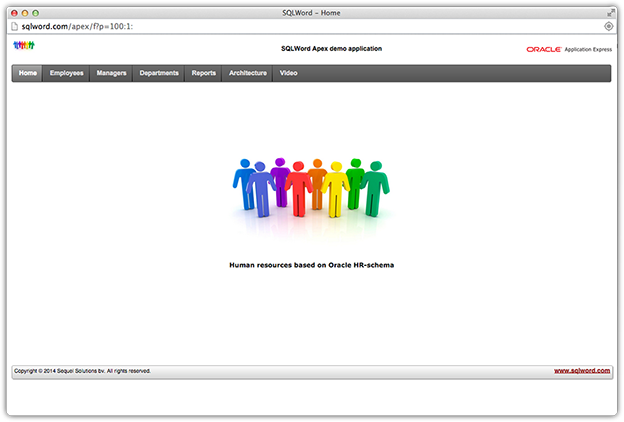
Task: Click the sqlword.com URL address field
Action: coord(310,26)
